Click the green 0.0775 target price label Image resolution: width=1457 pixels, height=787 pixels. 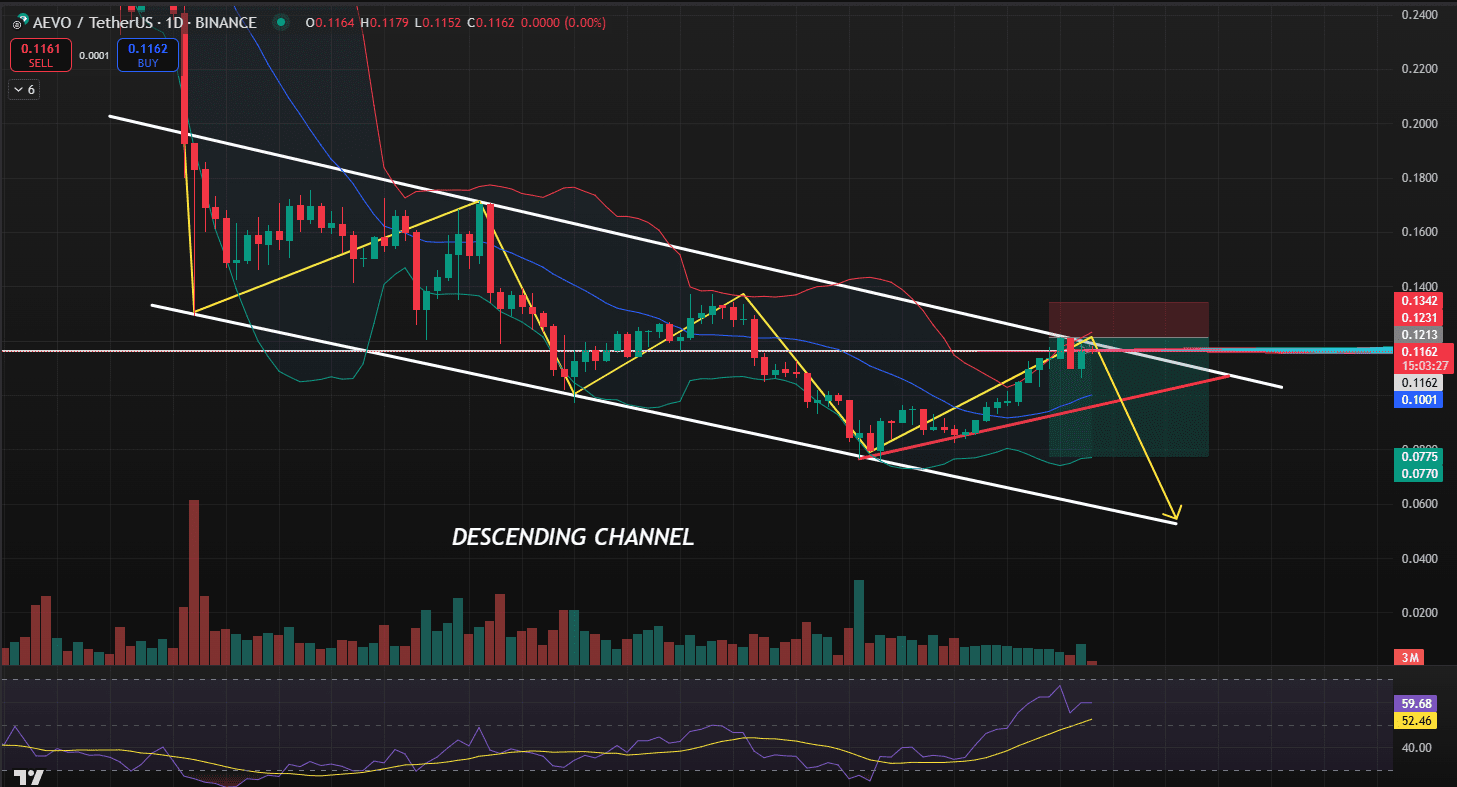pos(1420,456)
